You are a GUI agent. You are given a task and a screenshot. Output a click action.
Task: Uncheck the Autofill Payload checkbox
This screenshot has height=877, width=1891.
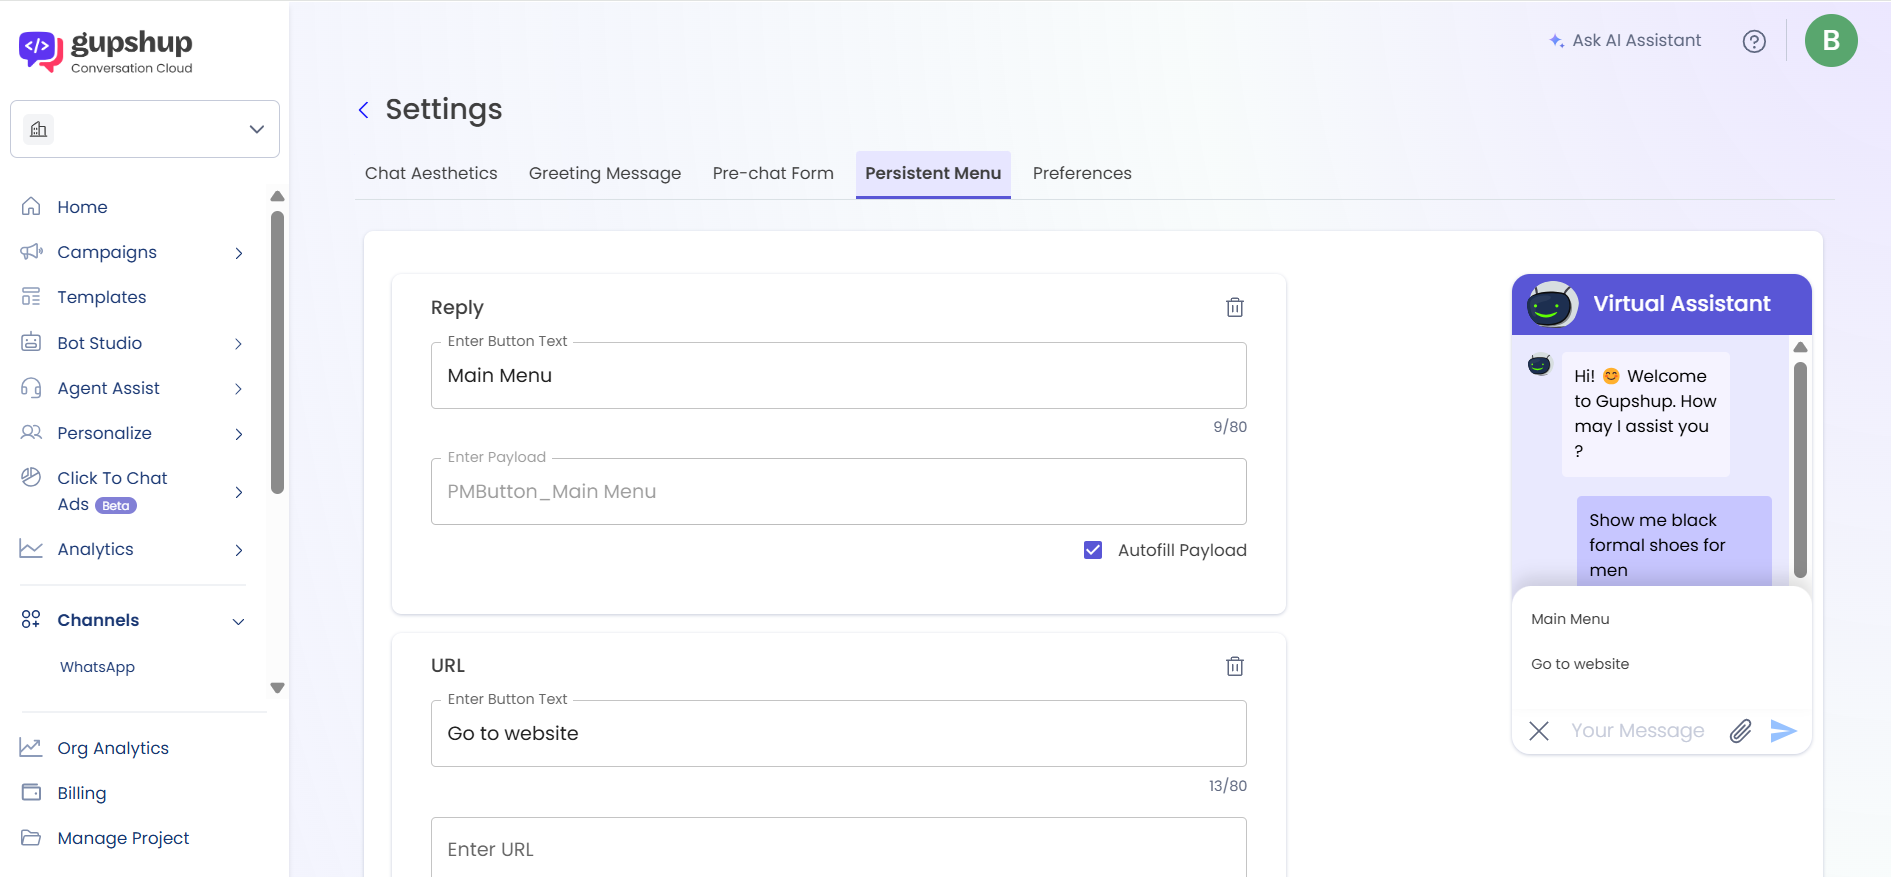[1093, 550]
